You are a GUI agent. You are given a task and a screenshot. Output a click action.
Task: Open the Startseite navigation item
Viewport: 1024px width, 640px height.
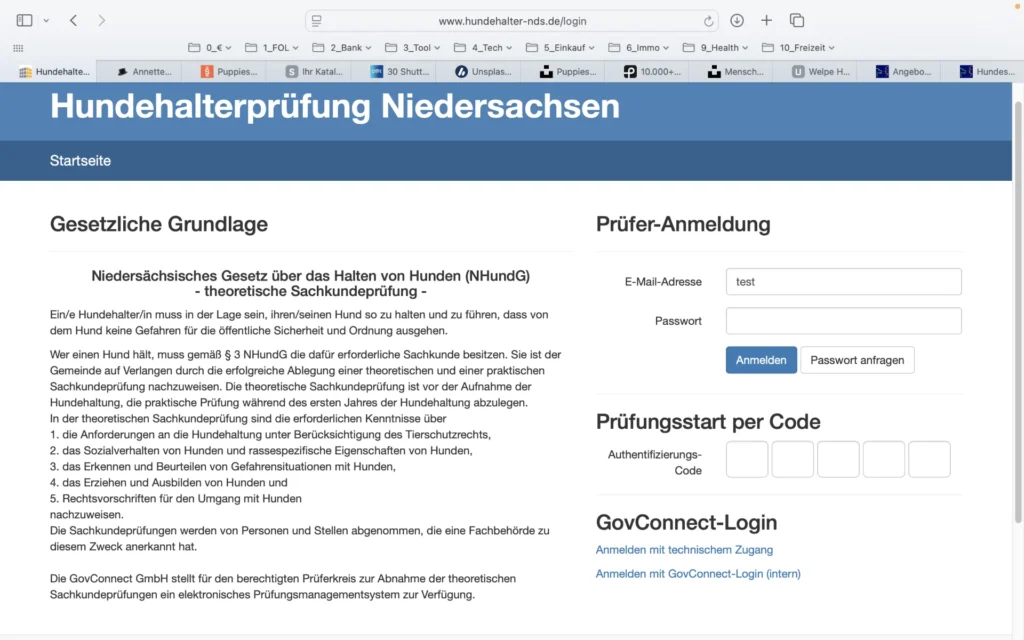(80, 161)
